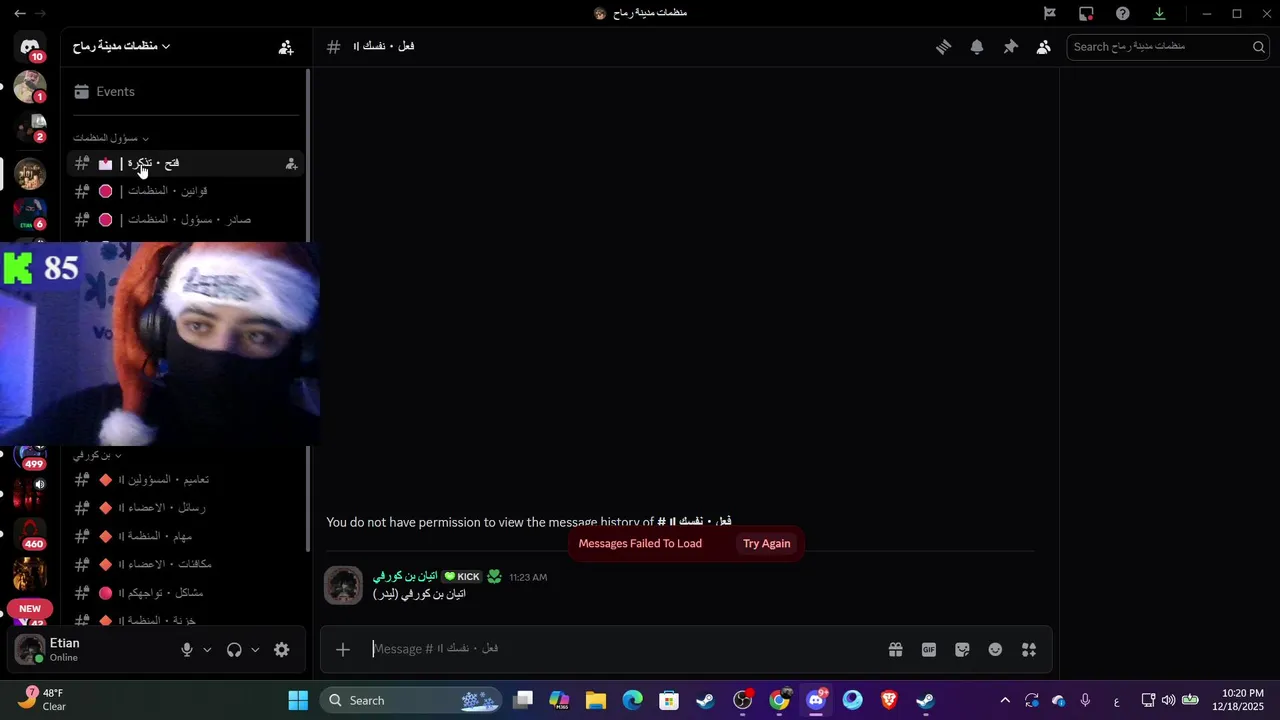1280x720 pixels.
Task: Click the plus attachment button
Action: point(343,650)
